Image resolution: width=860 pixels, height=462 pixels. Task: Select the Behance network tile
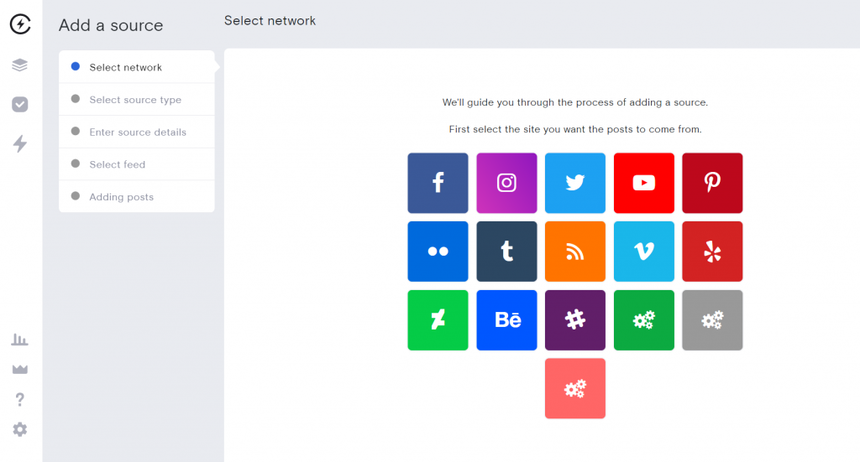click(x=506, y=320)
